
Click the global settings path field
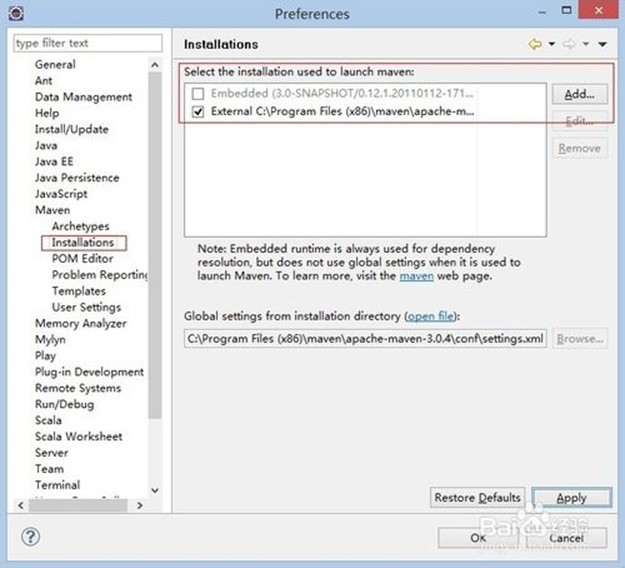pyautogui.click(x=365, y=339)
